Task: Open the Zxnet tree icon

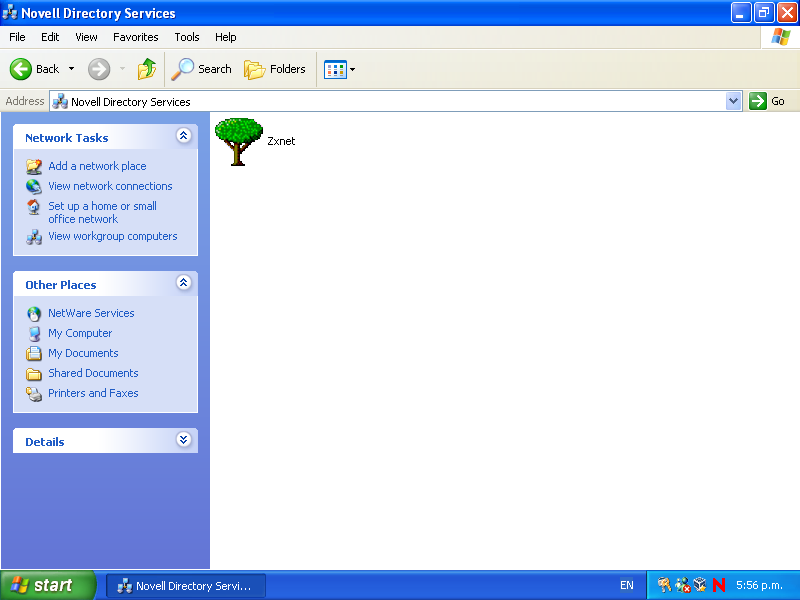Action: click(x=239, y=141)
